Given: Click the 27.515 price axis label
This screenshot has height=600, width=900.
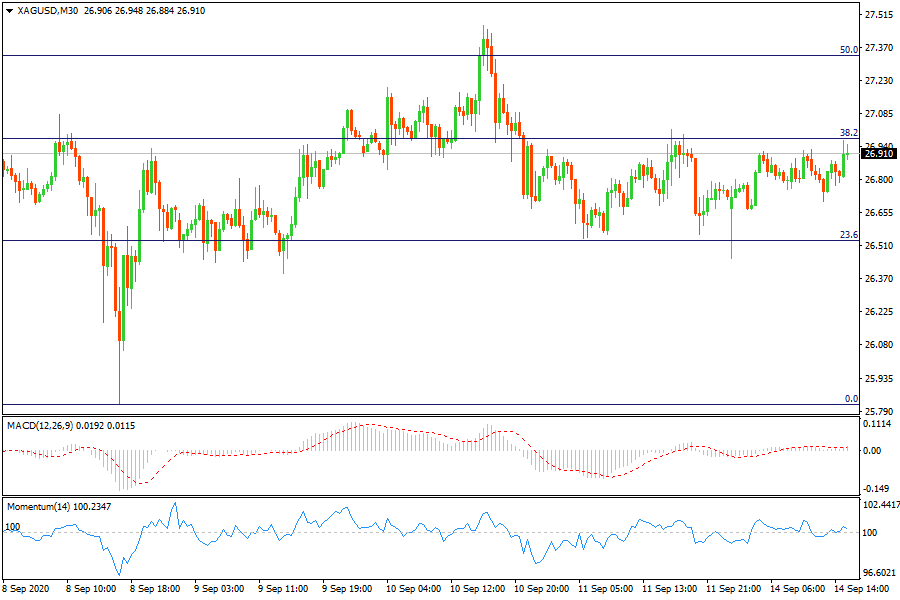Looking at the screenshot, I should point(878,15).
